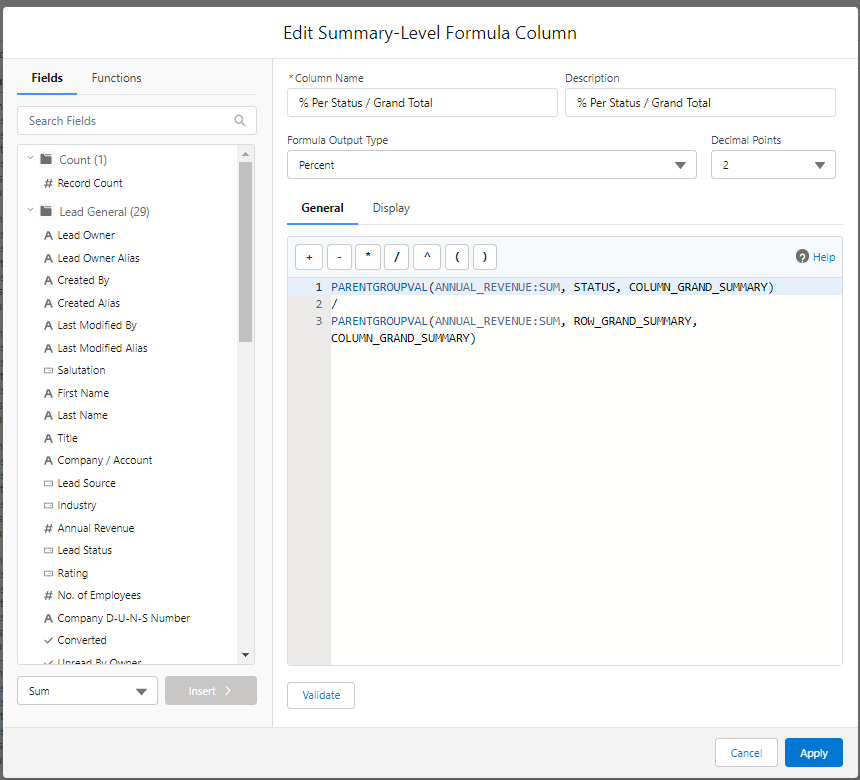The image size is (860, 780).
Task: Click the Count folder icon
Action: [x=47, y=159]
